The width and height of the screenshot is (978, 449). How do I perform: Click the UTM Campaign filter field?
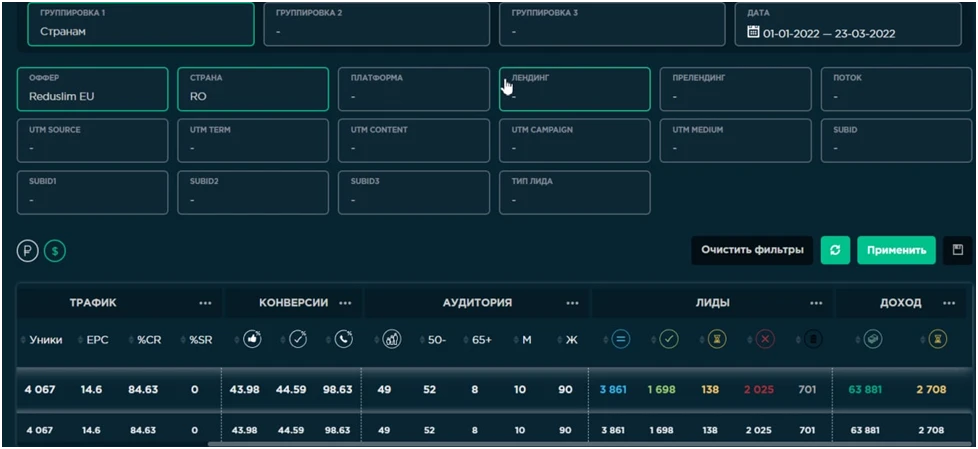[x=575, y=141]
